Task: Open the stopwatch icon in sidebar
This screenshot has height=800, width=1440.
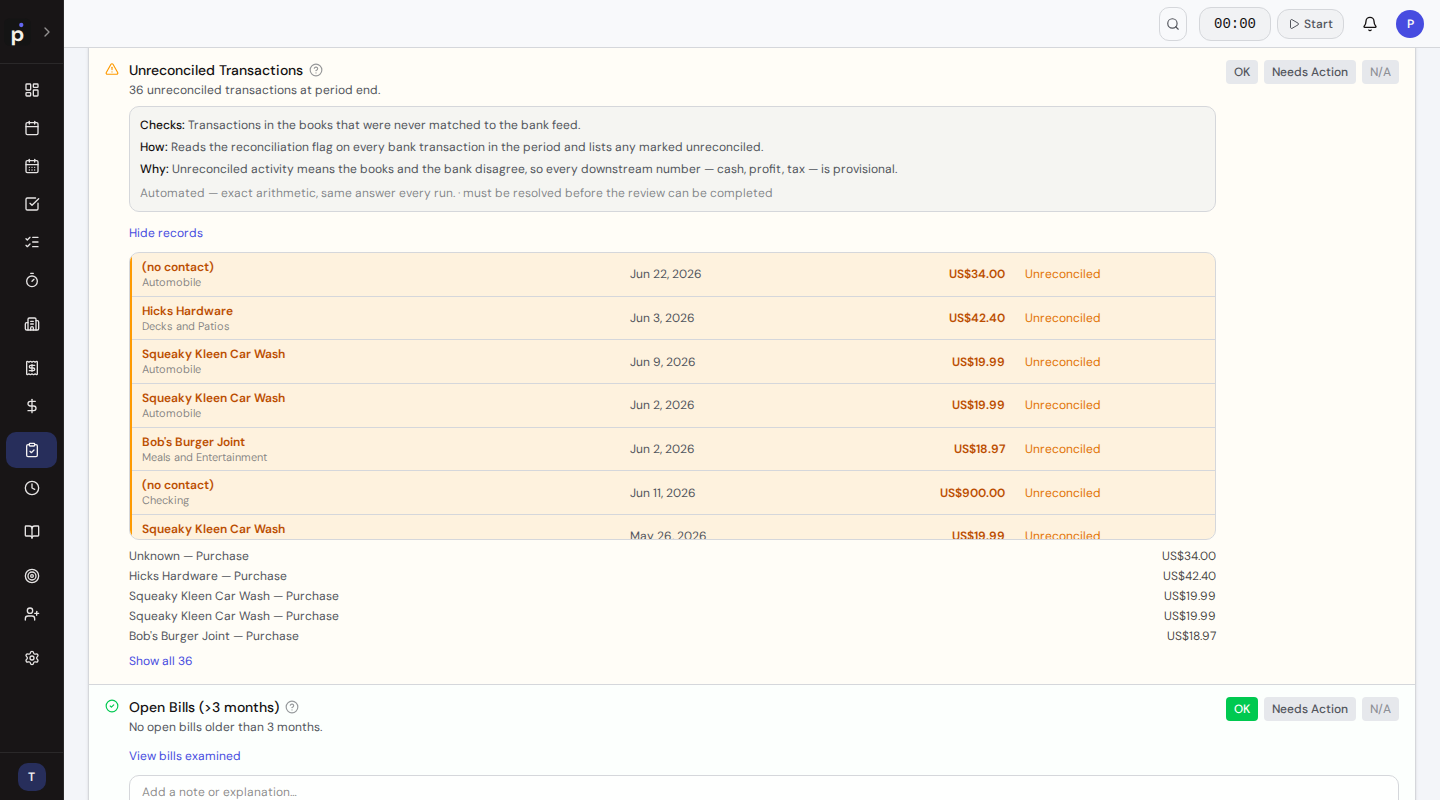Action: pos(32,280)
